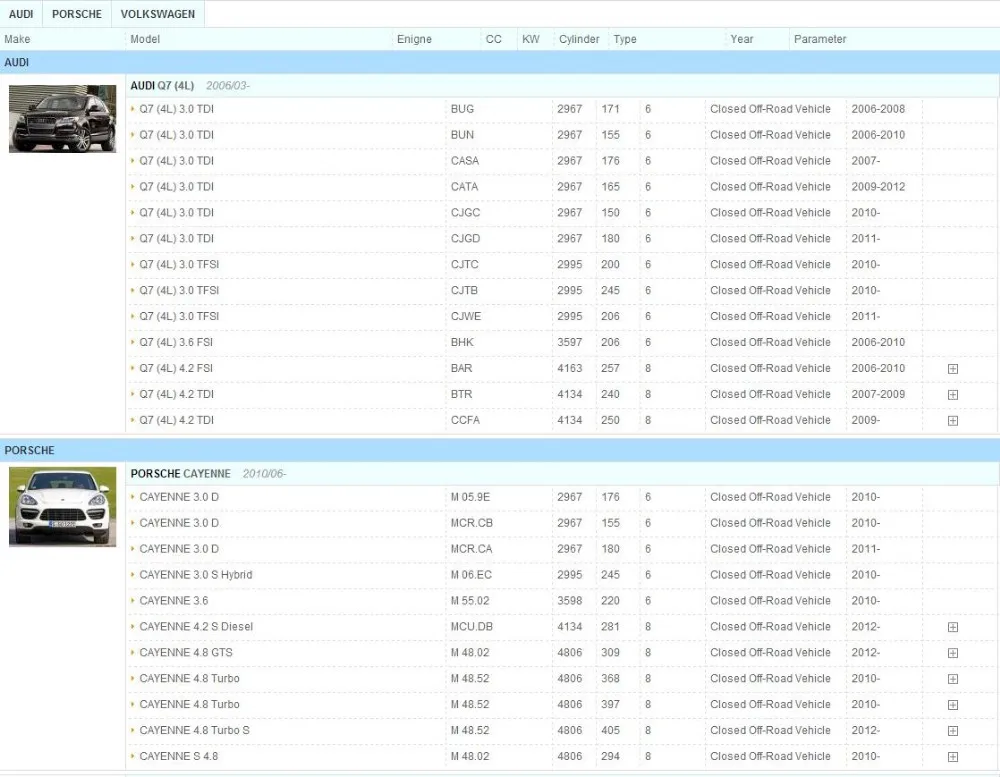Select the 281 KW value

tap(610, 626)
